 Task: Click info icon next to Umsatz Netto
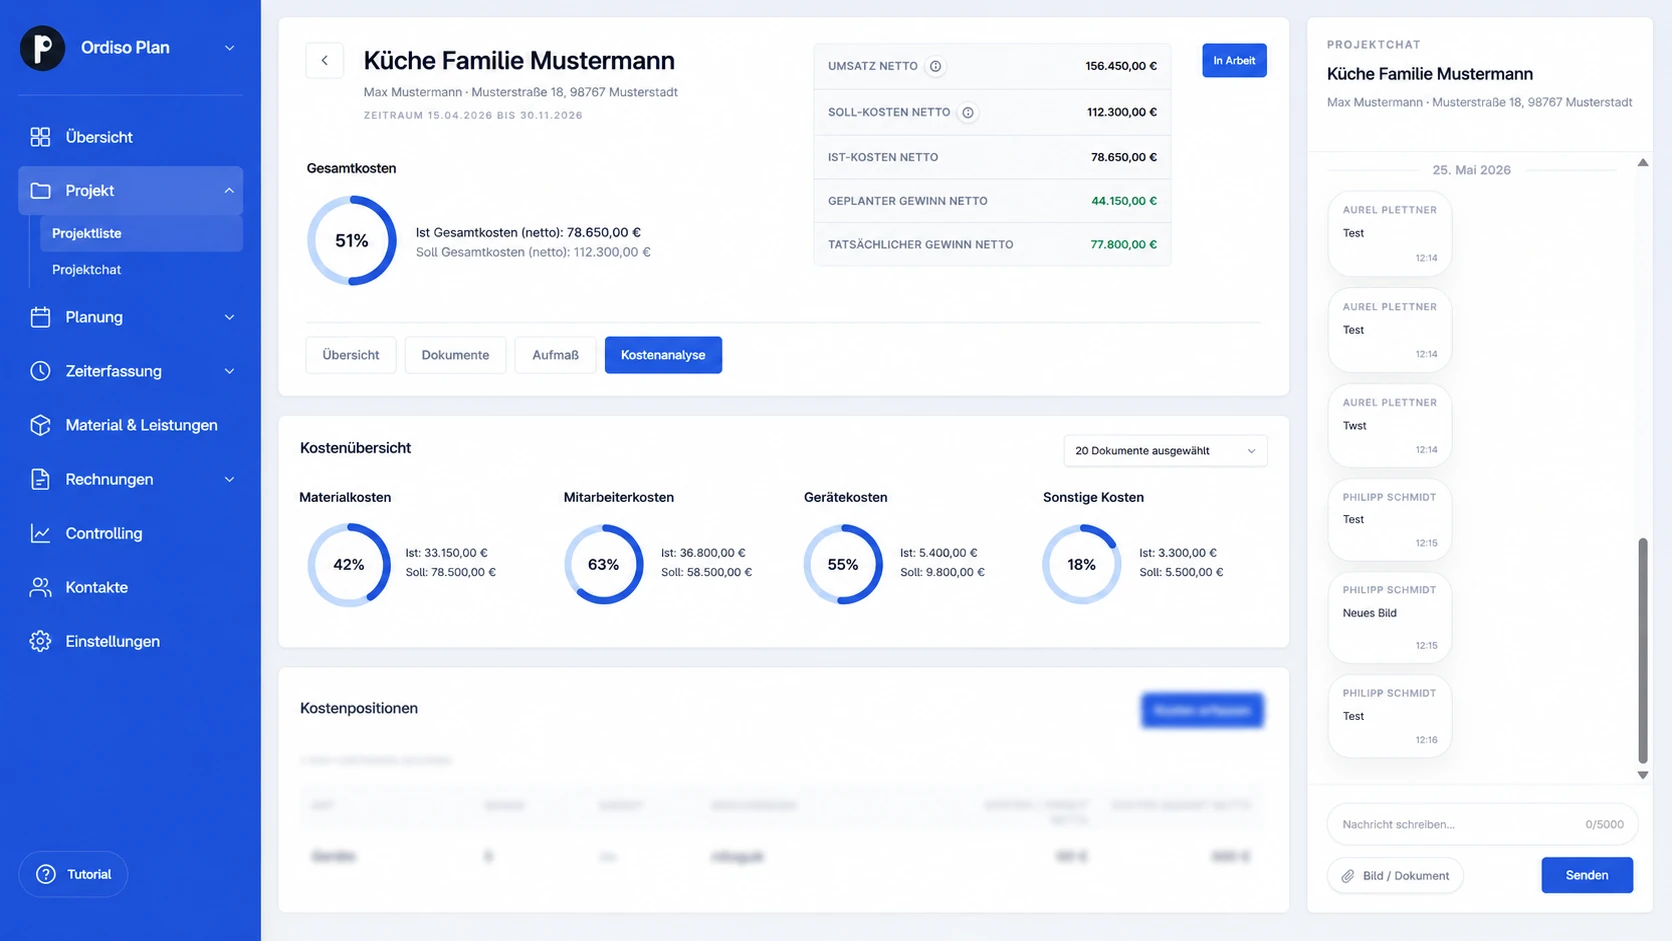[x=935, y=66]
